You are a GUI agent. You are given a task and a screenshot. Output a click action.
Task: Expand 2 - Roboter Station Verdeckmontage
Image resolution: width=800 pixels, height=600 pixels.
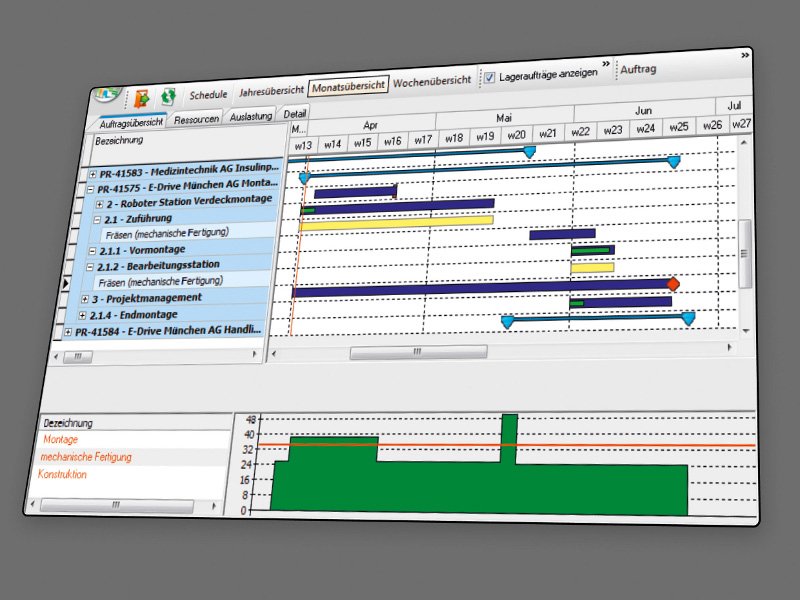click(100, 205)
